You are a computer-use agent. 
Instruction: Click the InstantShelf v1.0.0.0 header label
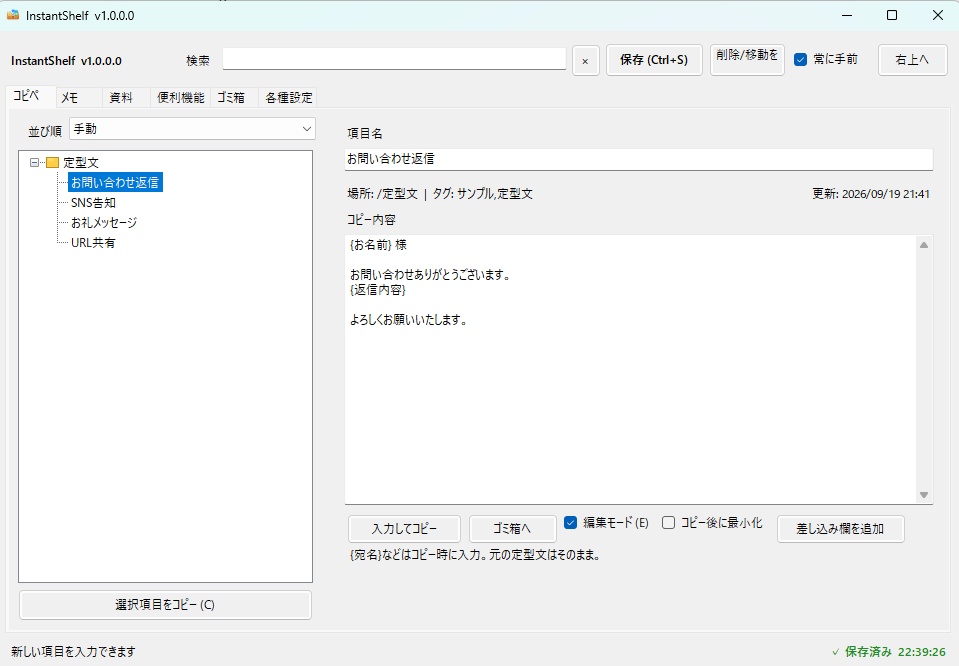pyautogui.click(x=66, y=61)
